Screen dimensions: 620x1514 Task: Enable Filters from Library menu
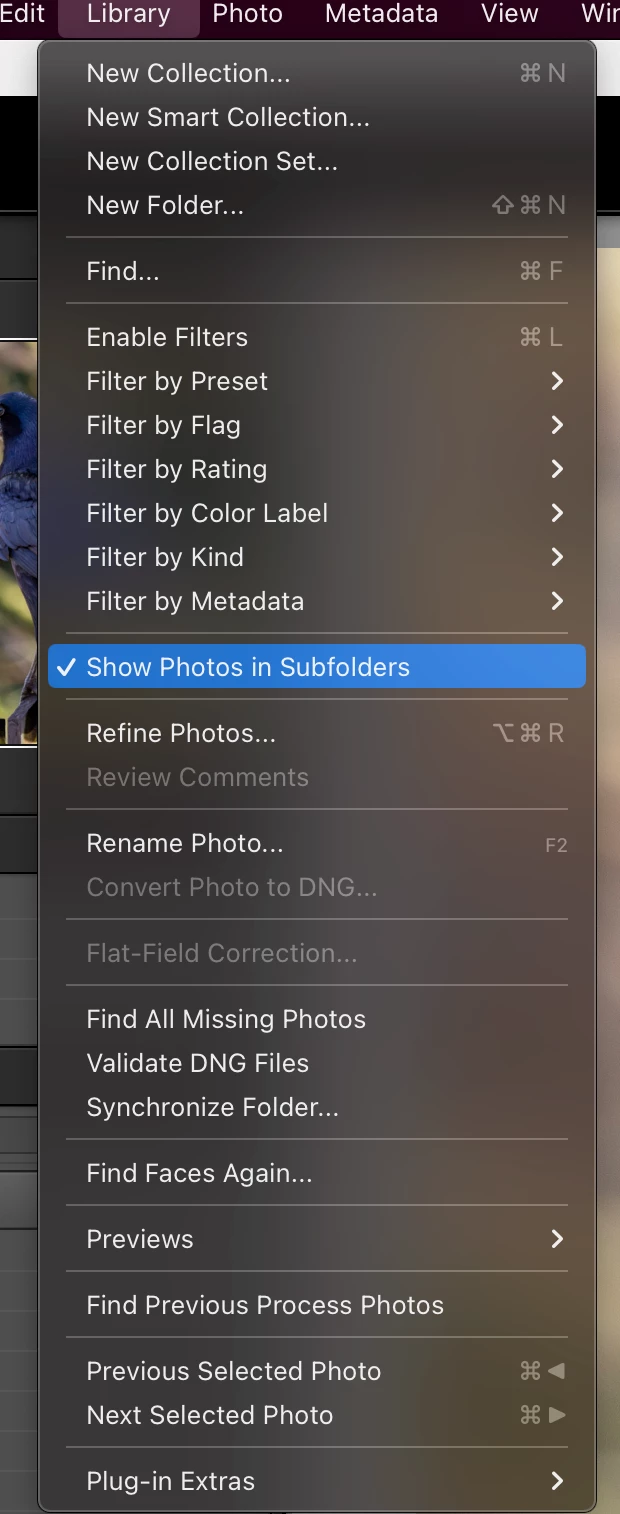[x=316, y=337]
